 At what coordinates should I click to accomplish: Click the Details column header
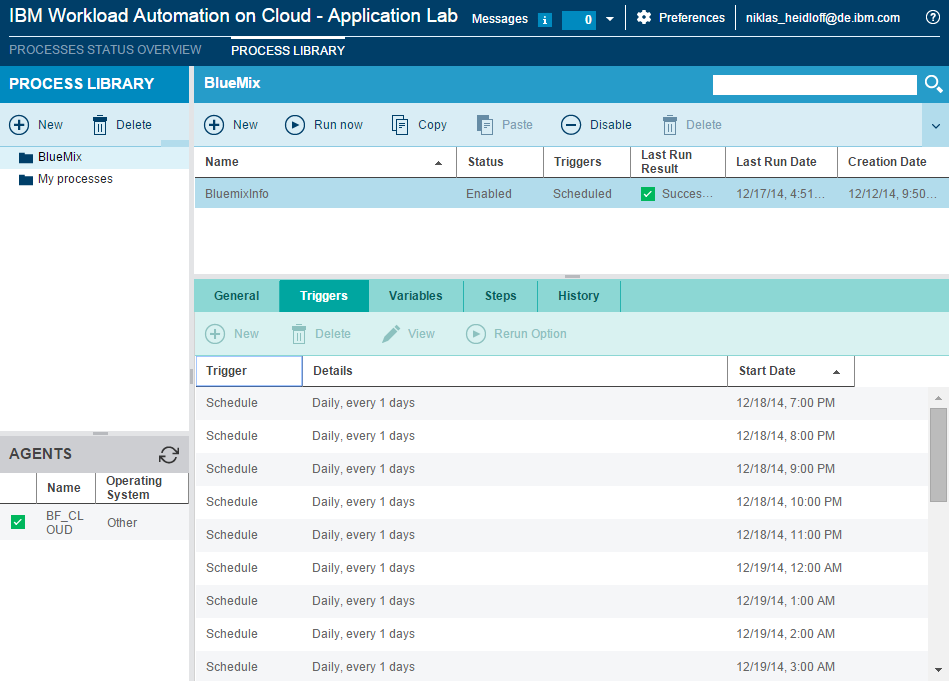(515, 370)
